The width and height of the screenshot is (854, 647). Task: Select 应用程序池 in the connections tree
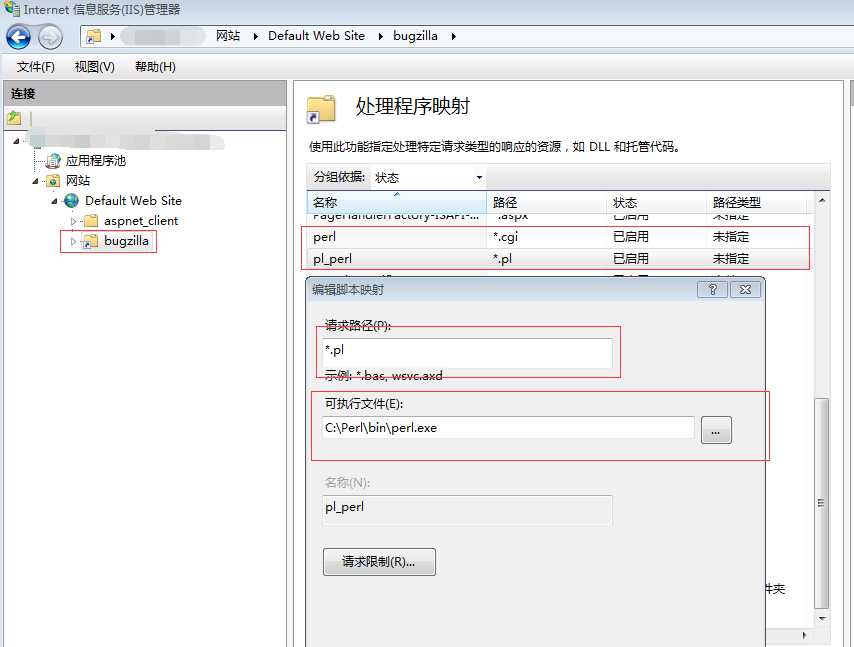point(96,161)
